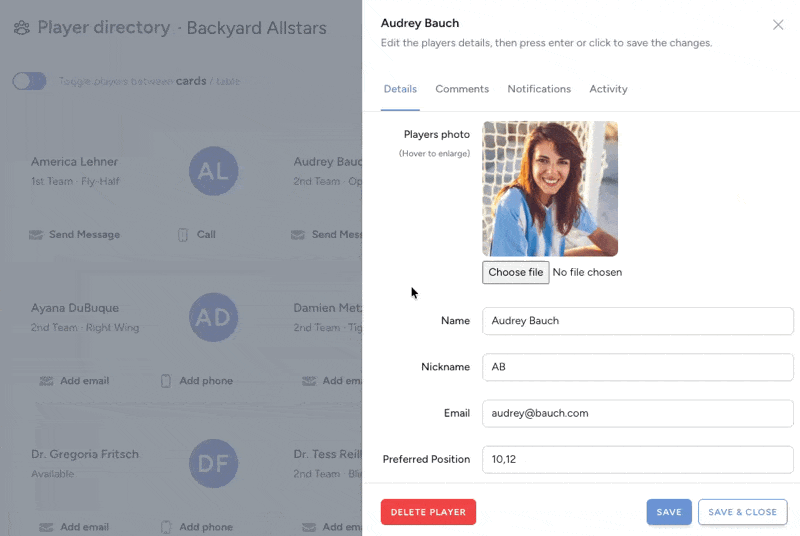The width and height of the screenshot is (800, 536).
Task: Toggle players between cards and table
Action: (30, 81)
